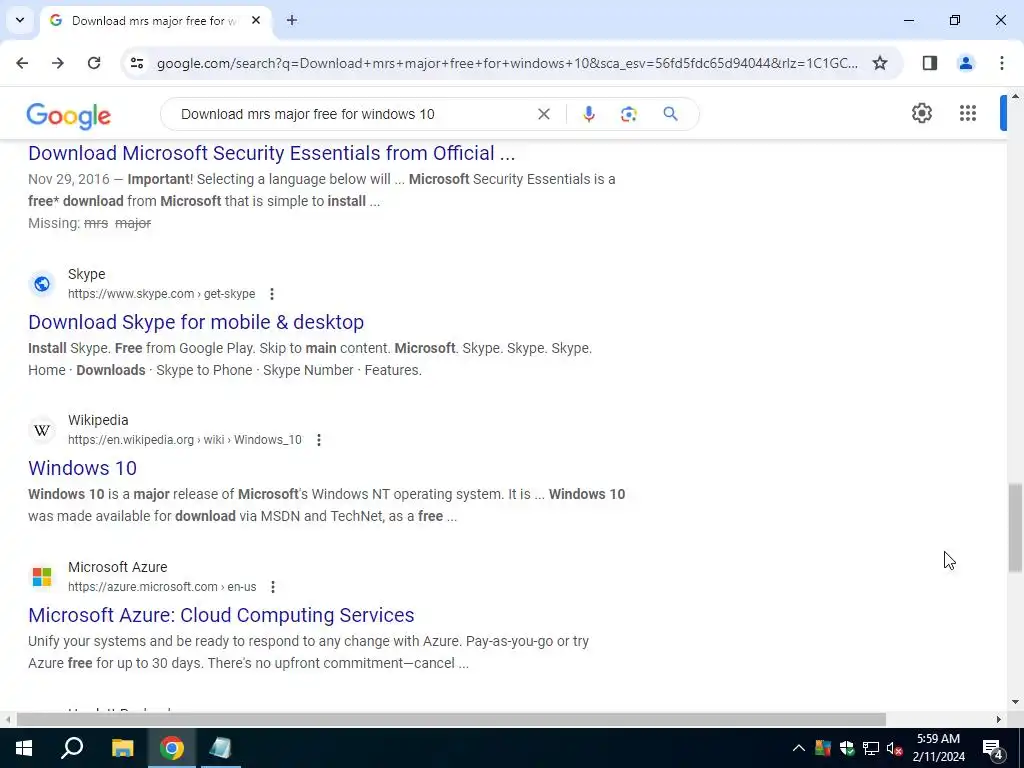Close the Google search tab
The width and height of the screenshot is (1024, 768).
256,20
